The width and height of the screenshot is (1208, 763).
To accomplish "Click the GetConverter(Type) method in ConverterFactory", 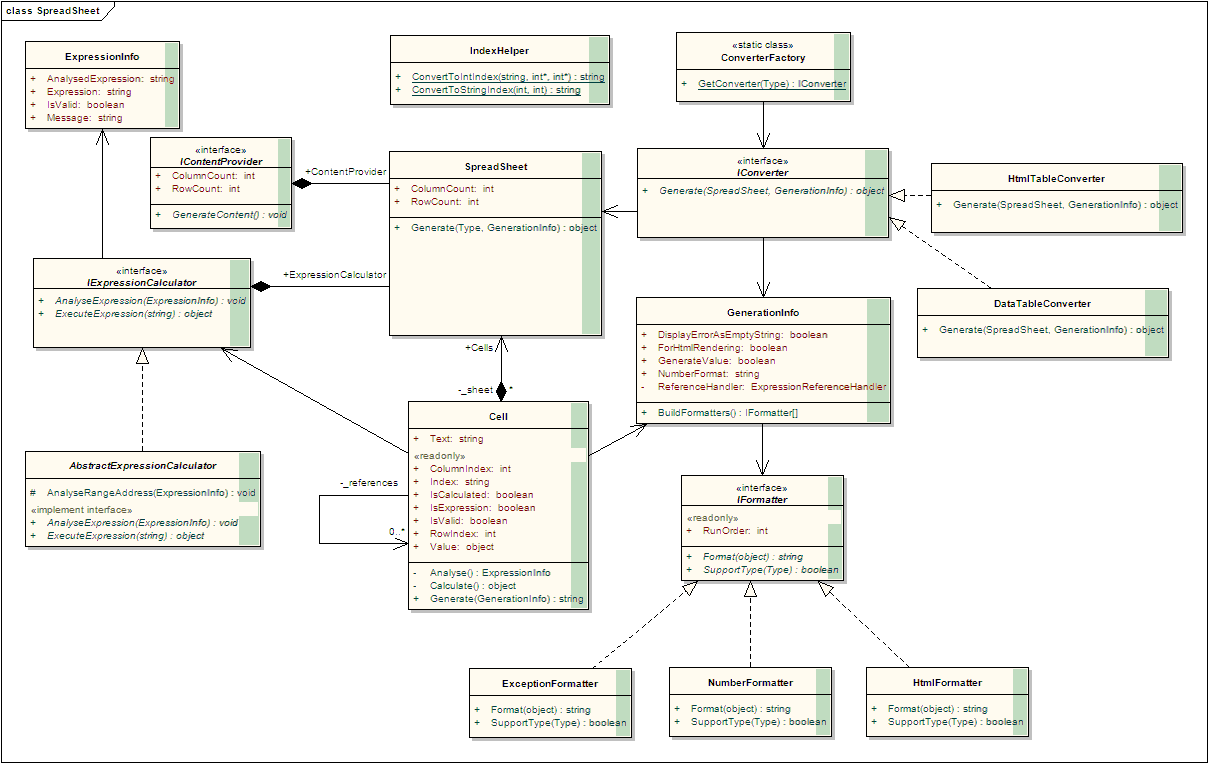I will pos(771,84).
